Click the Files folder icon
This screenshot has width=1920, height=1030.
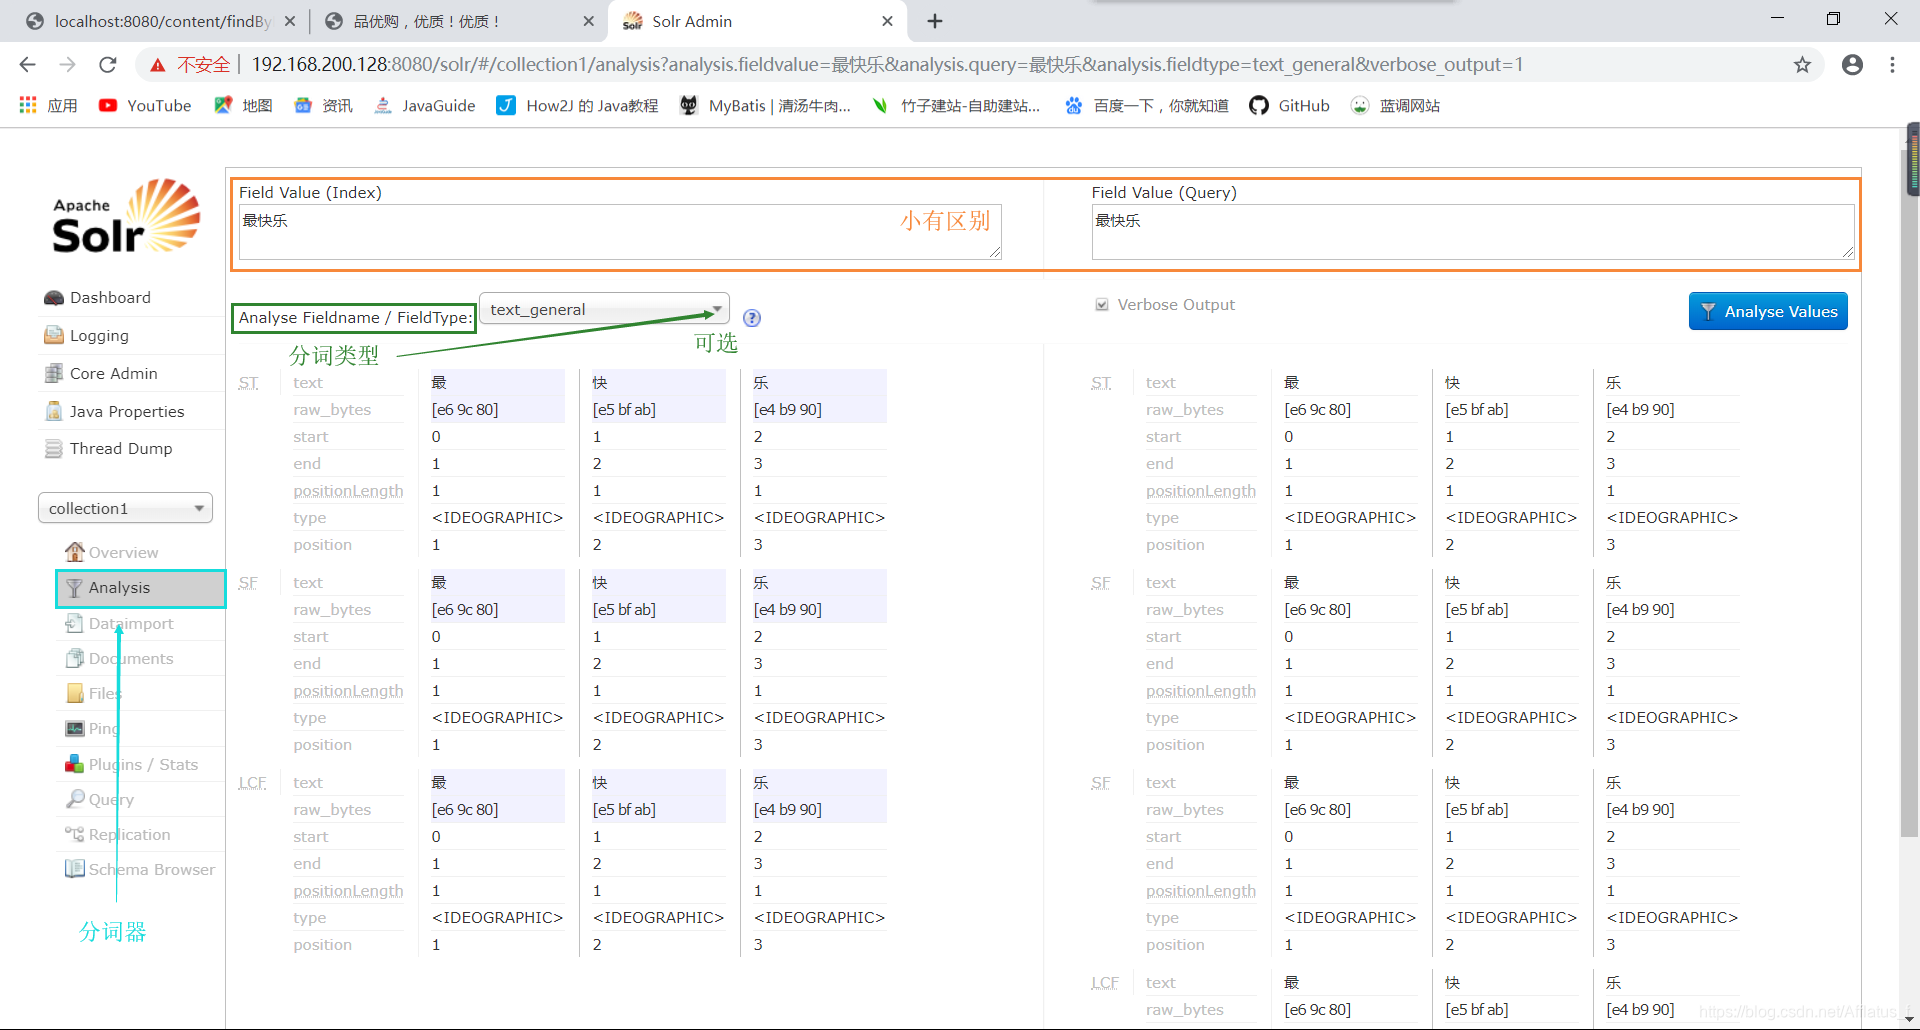(x=74, y=693)
